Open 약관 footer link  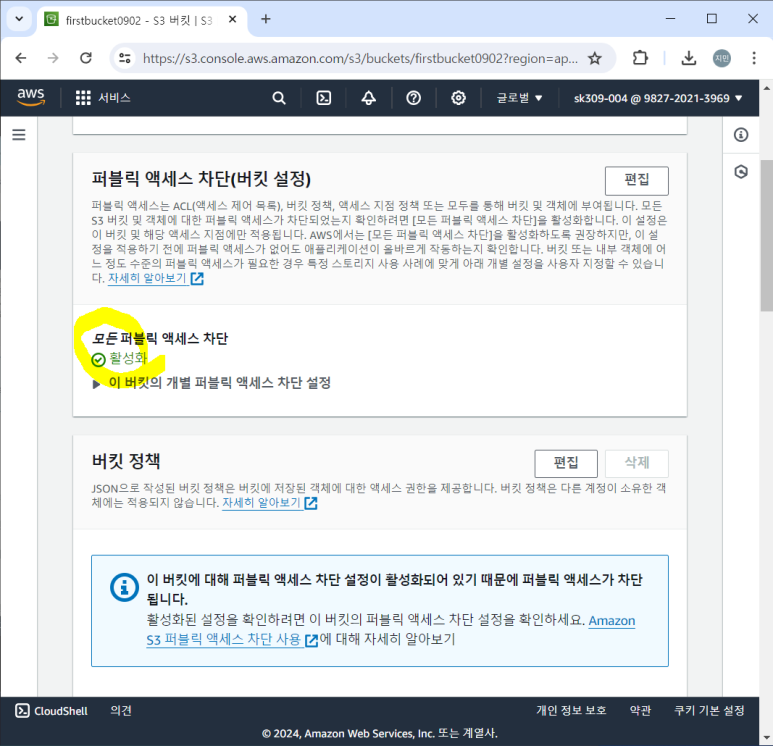coord(640,710)
